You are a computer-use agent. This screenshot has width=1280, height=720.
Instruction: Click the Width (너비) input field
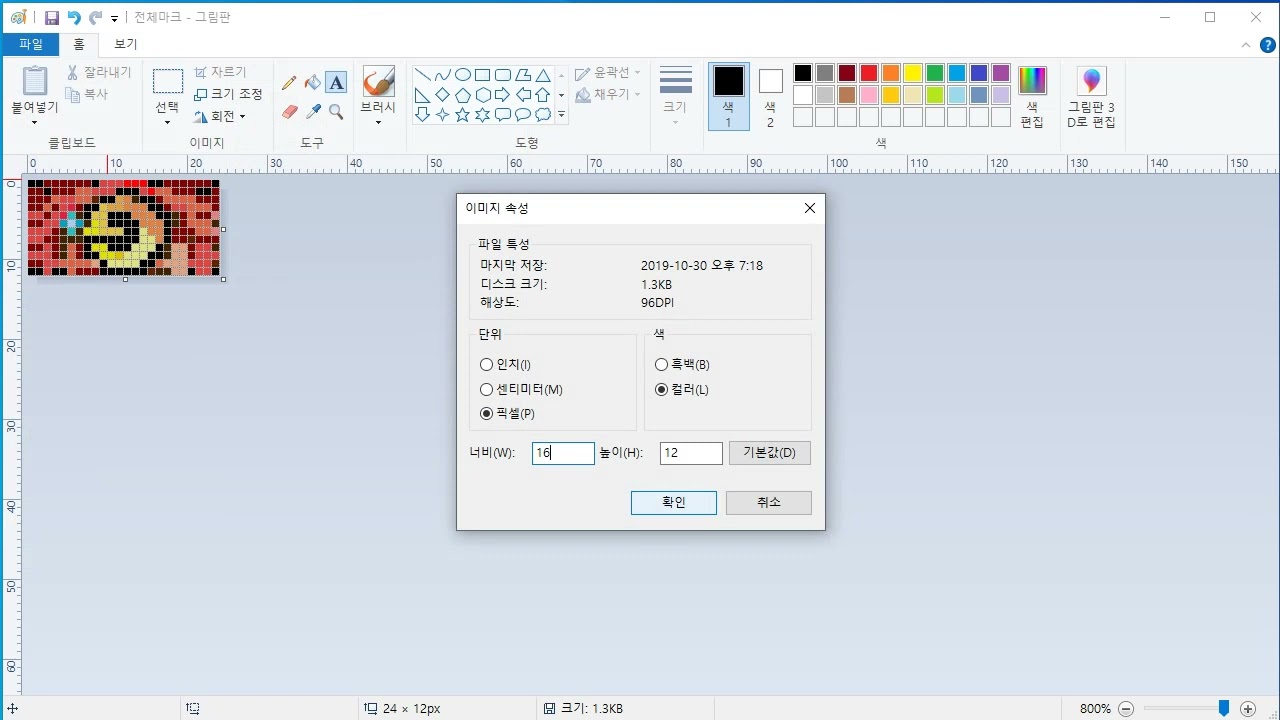point(563,453)
